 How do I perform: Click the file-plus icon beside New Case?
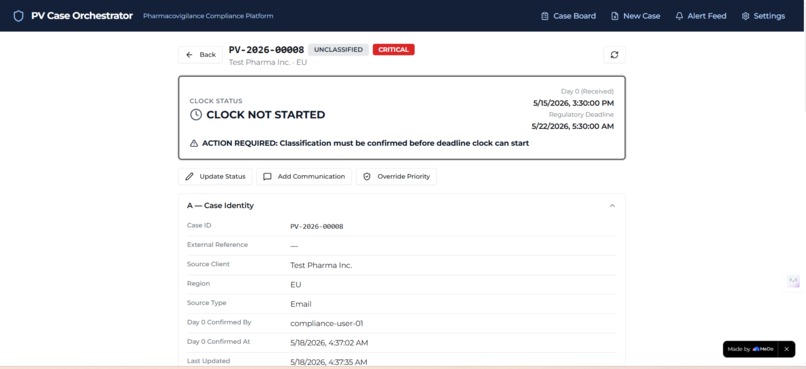pyautogui.click(x=615, y=16)
